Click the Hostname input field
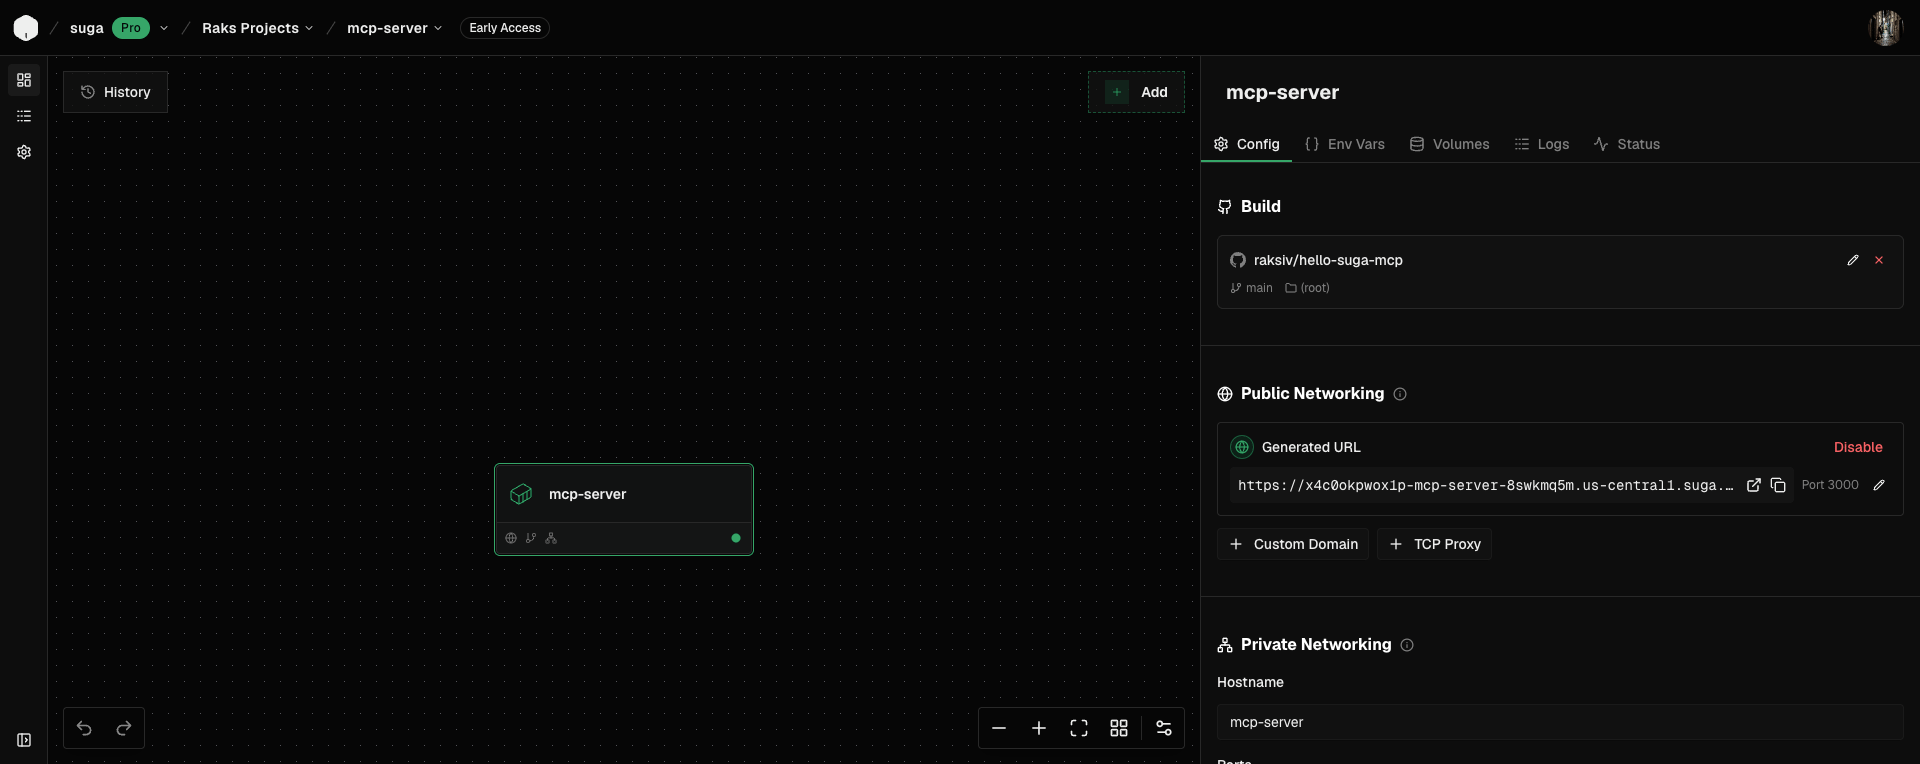This screenshot has height=764, width=1920. tap(1560, 722)
